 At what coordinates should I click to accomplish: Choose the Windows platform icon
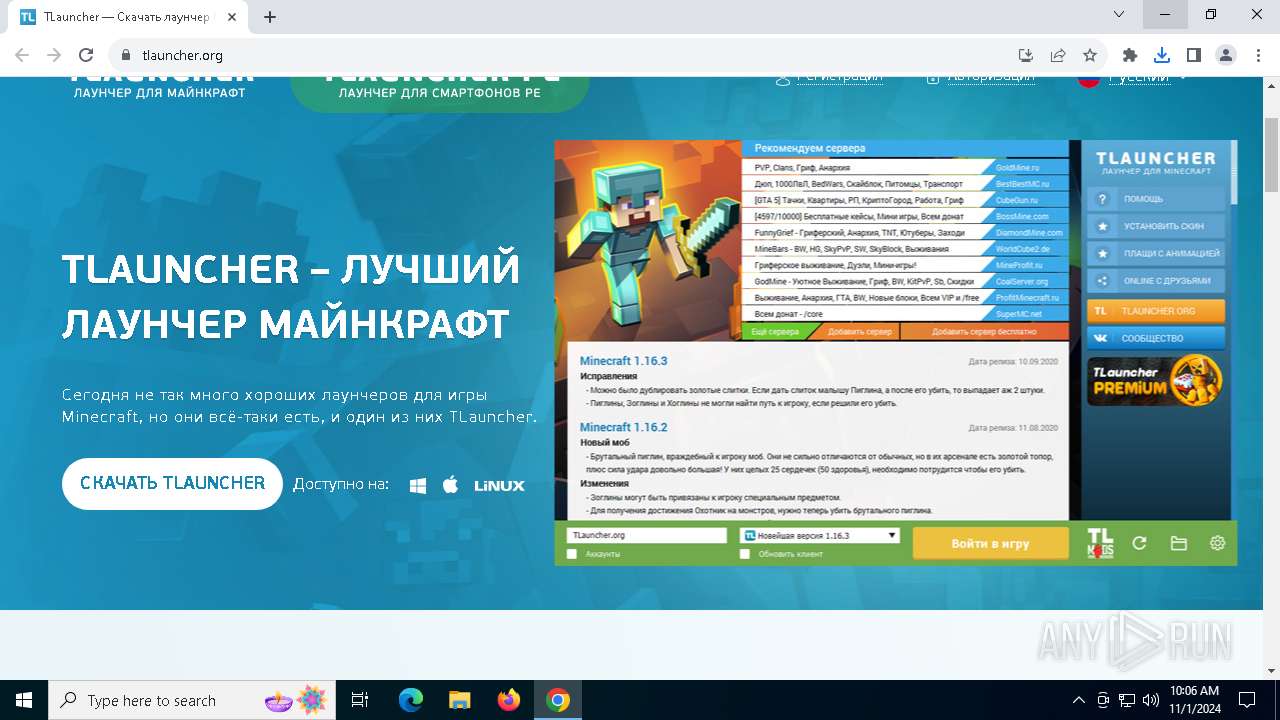click(x=418, y=486)
